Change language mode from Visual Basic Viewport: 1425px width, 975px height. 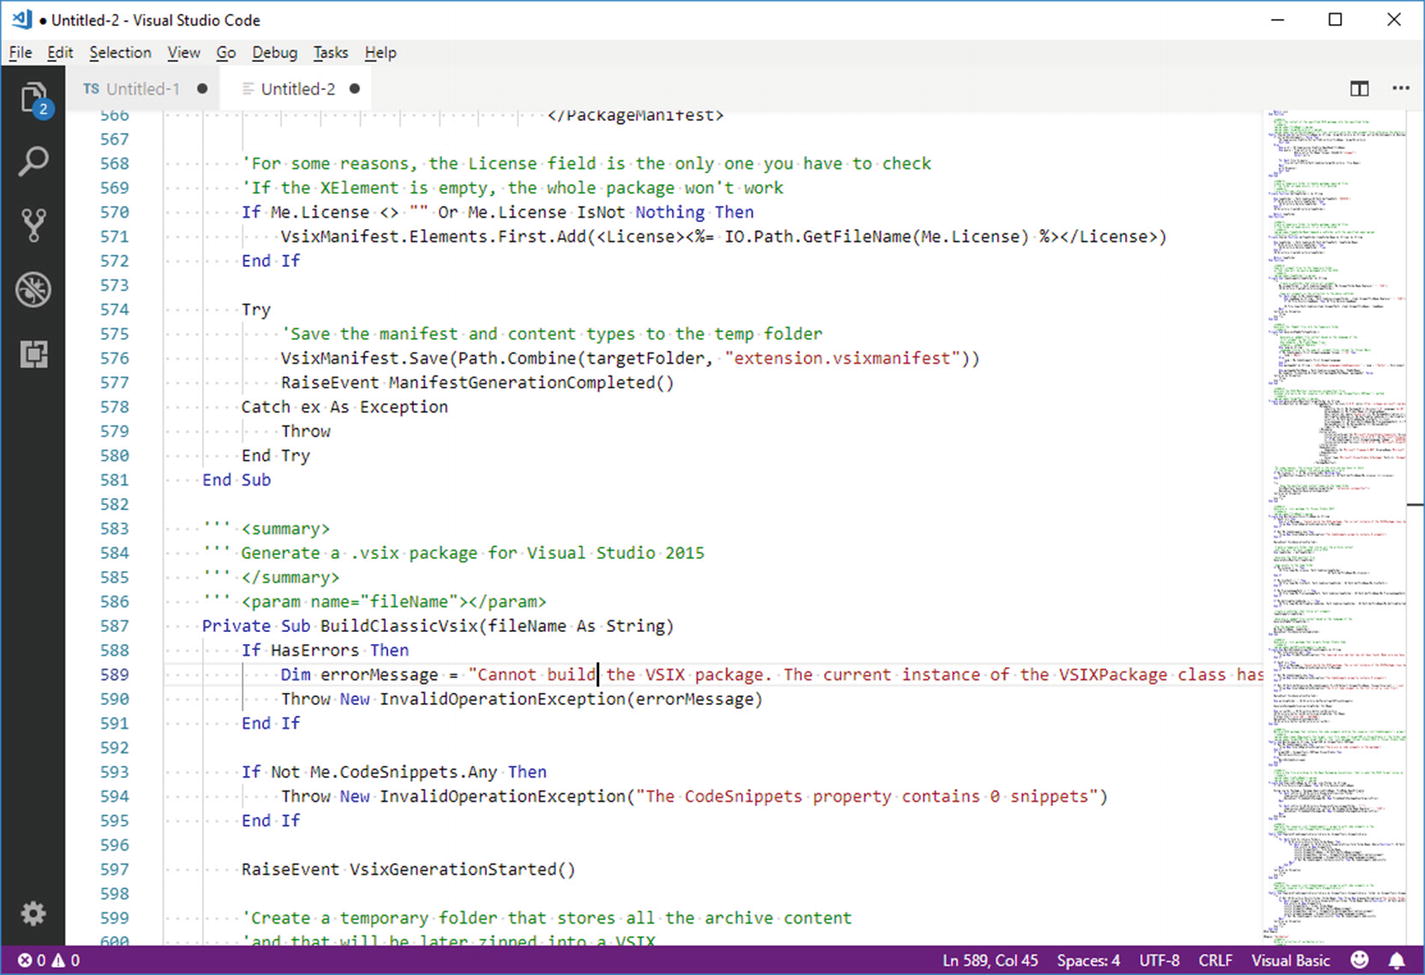click(x=1291, y=959)
